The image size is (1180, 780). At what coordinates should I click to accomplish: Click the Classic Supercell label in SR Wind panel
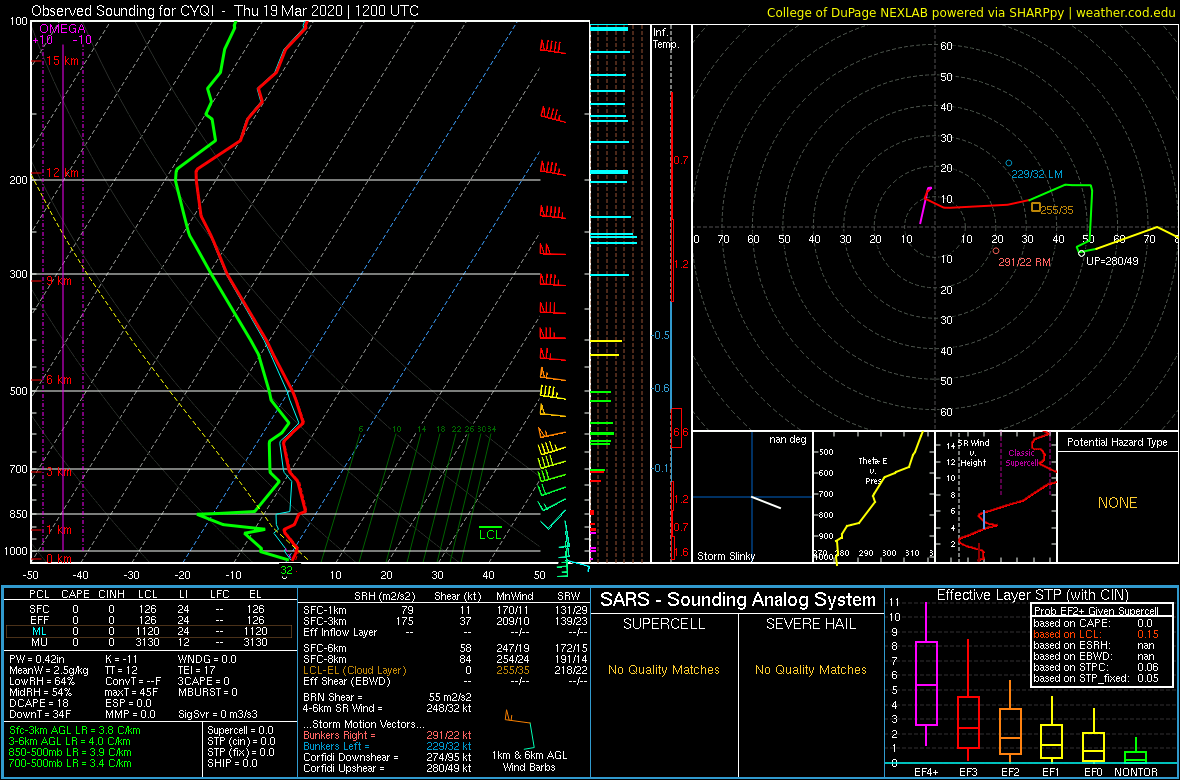(x=1023, y=457)
